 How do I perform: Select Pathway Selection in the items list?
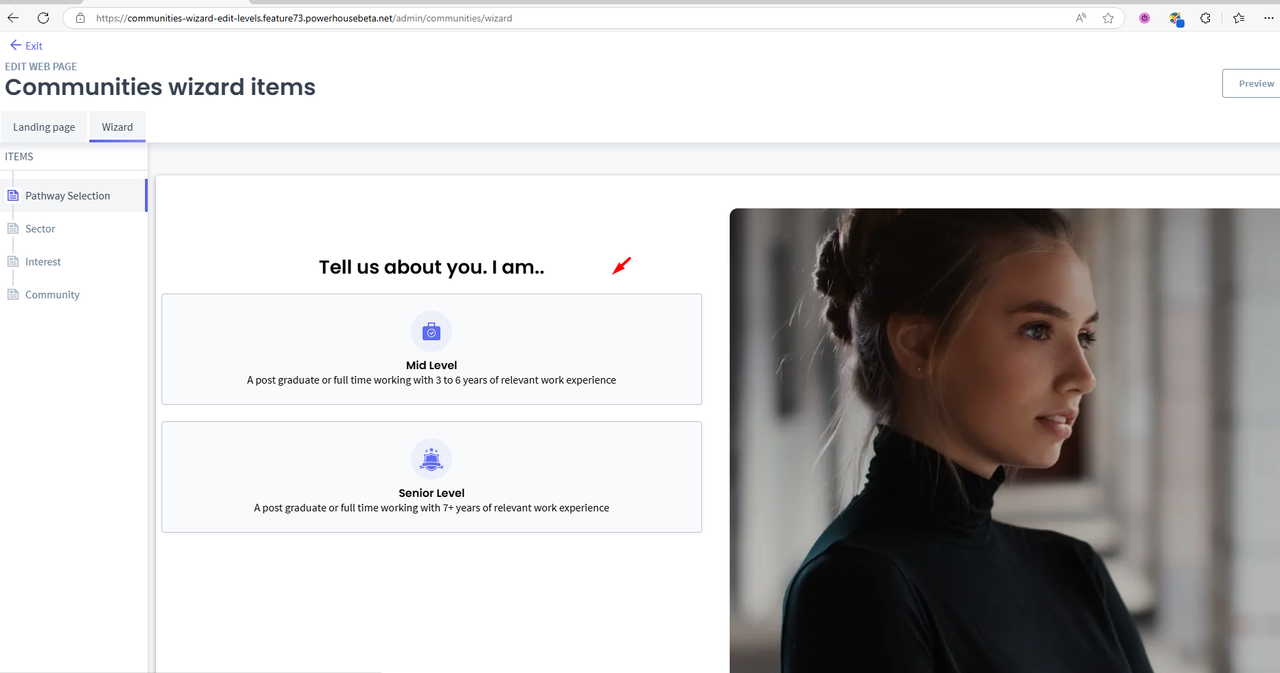(74, 196)
